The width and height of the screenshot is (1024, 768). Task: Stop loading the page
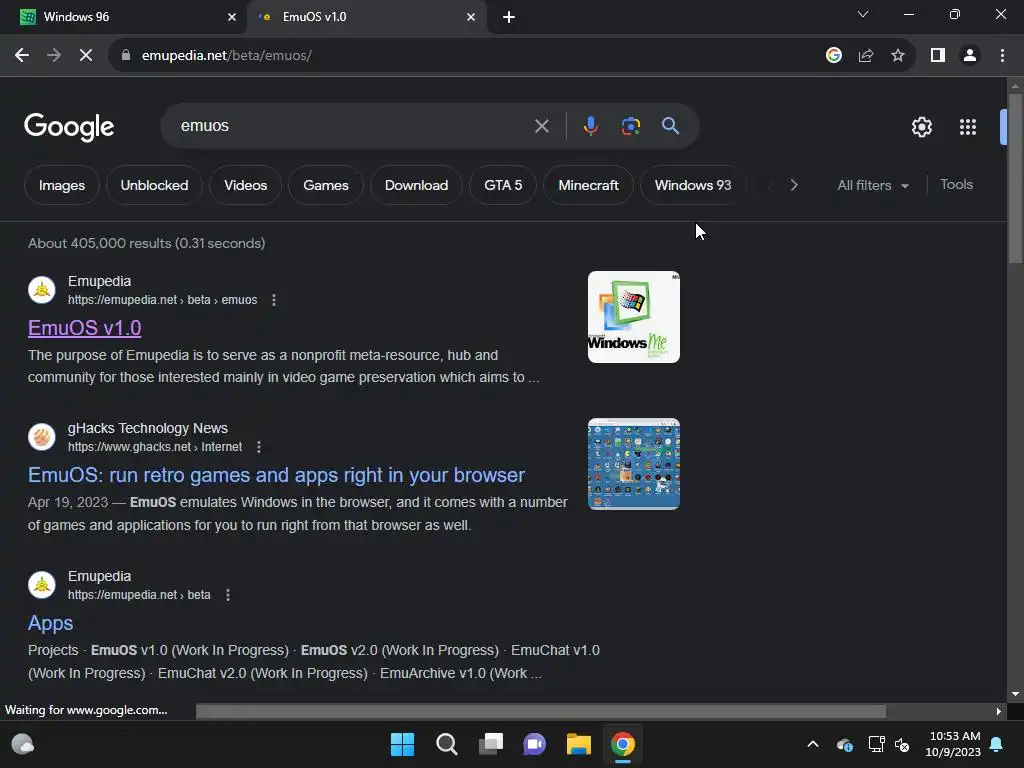[x=86, y=56]
